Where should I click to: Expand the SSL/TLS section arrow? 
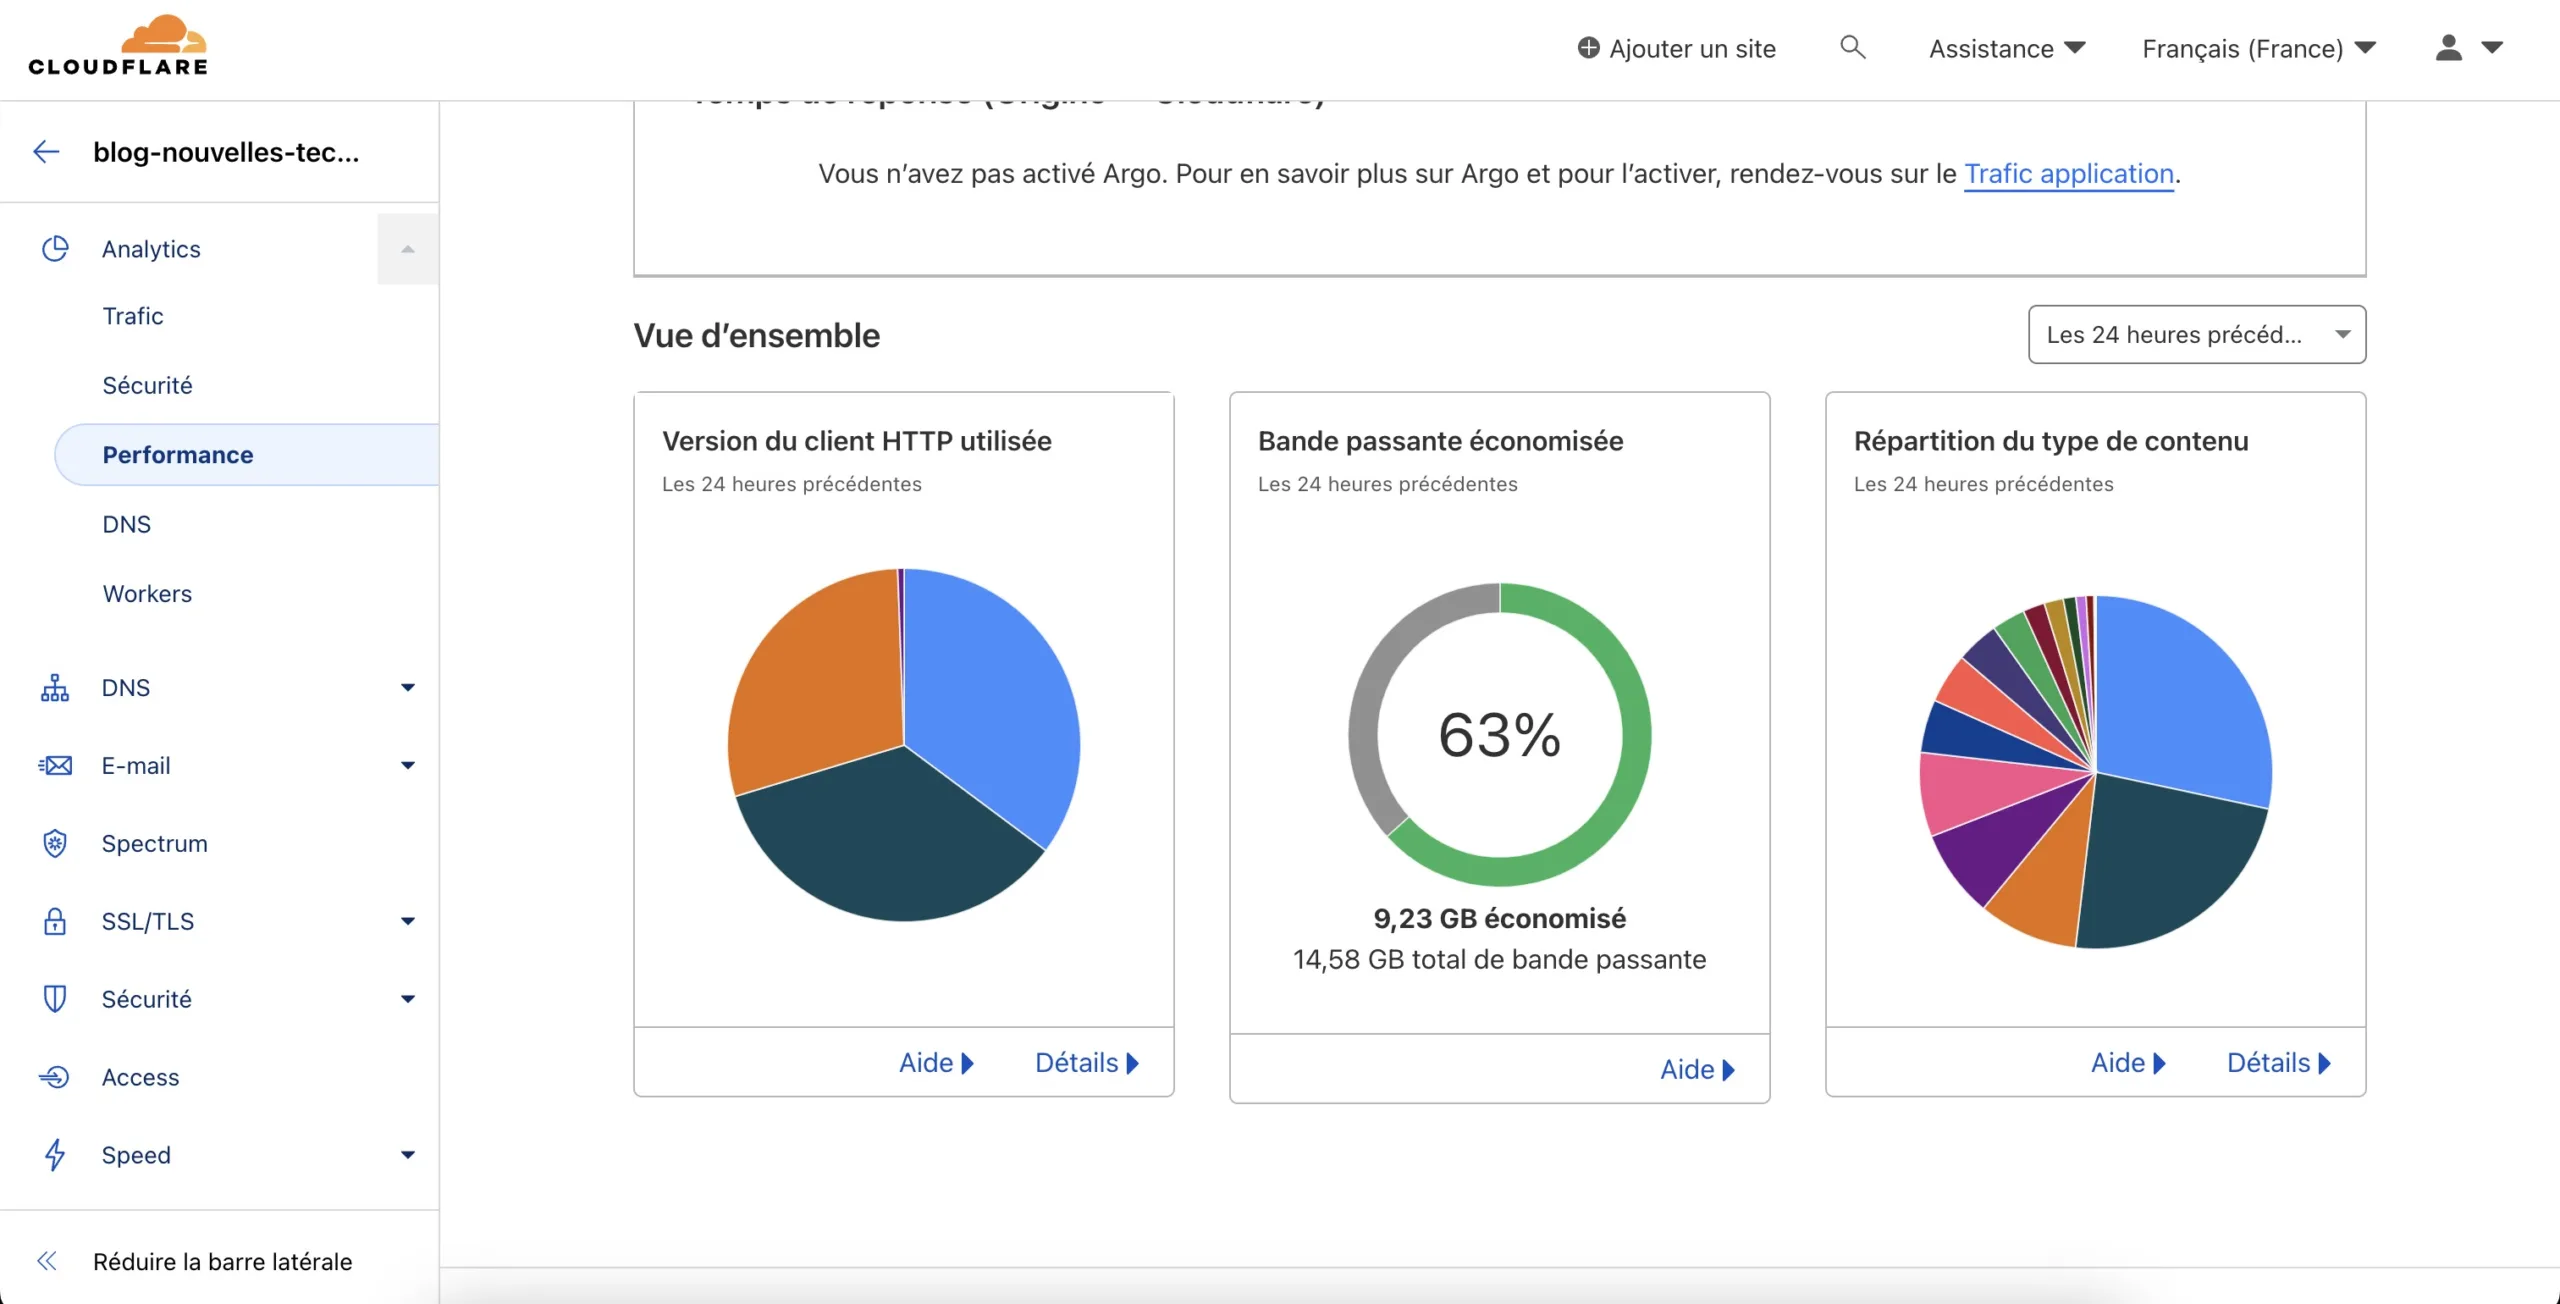coord(408,922)
